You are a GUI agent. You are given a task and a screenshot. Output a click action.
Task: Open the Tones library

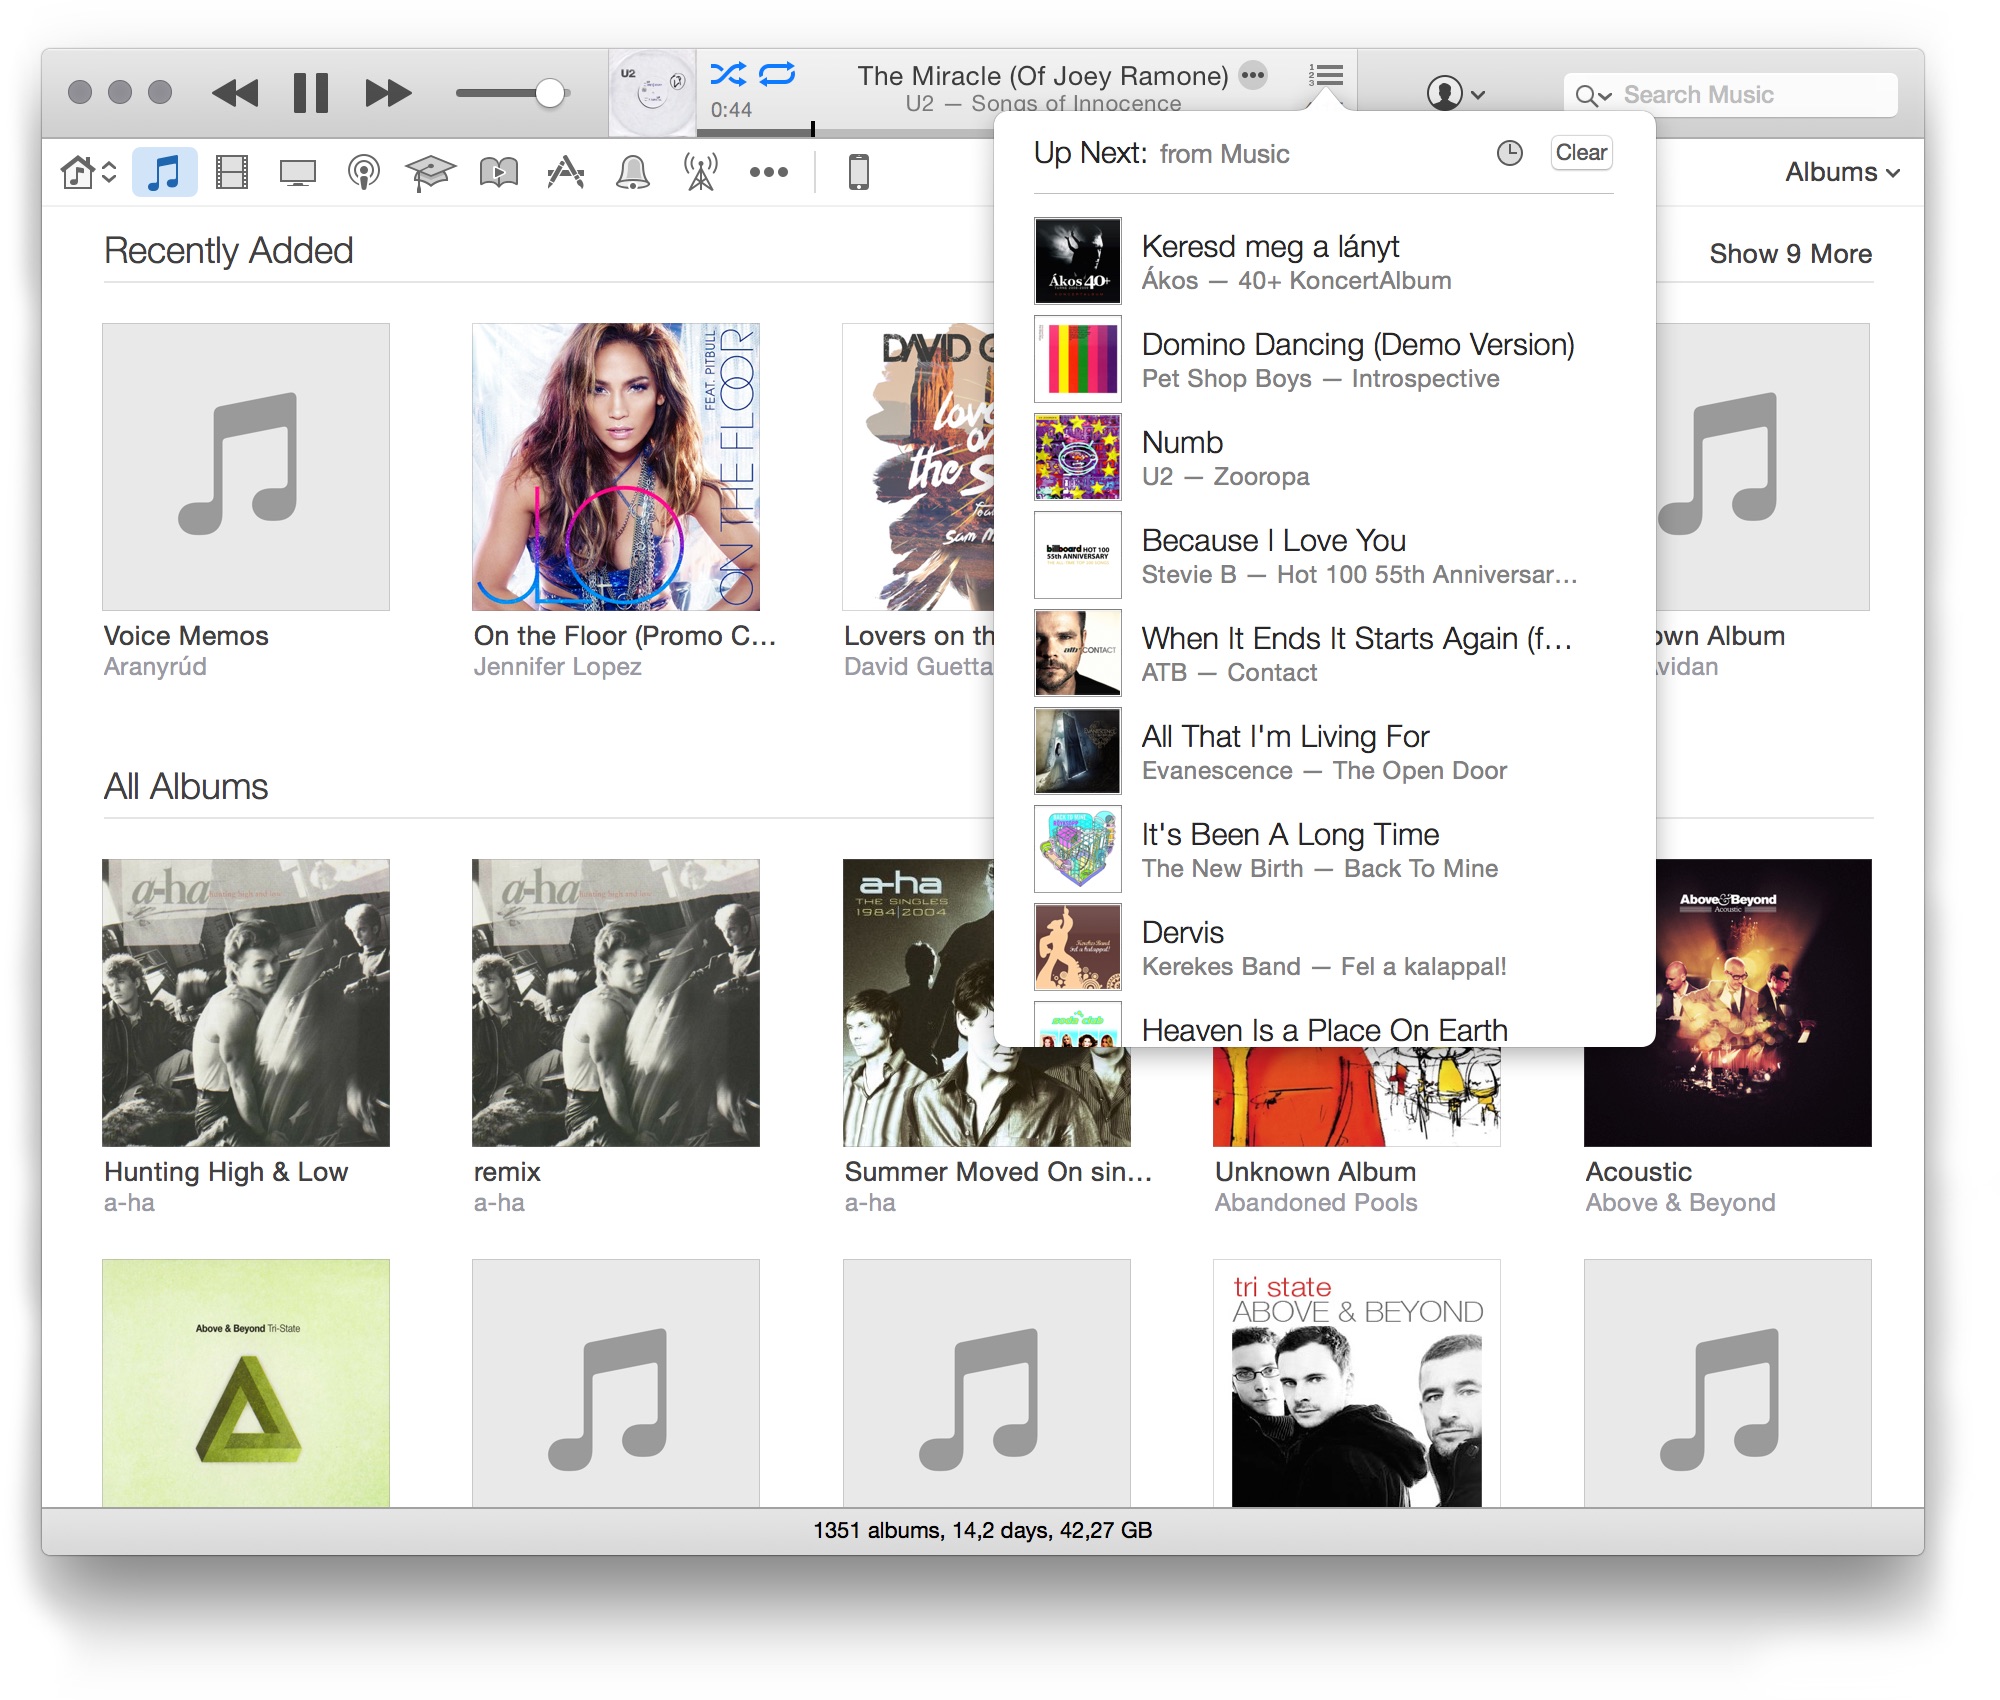click(x=633, y=172)
